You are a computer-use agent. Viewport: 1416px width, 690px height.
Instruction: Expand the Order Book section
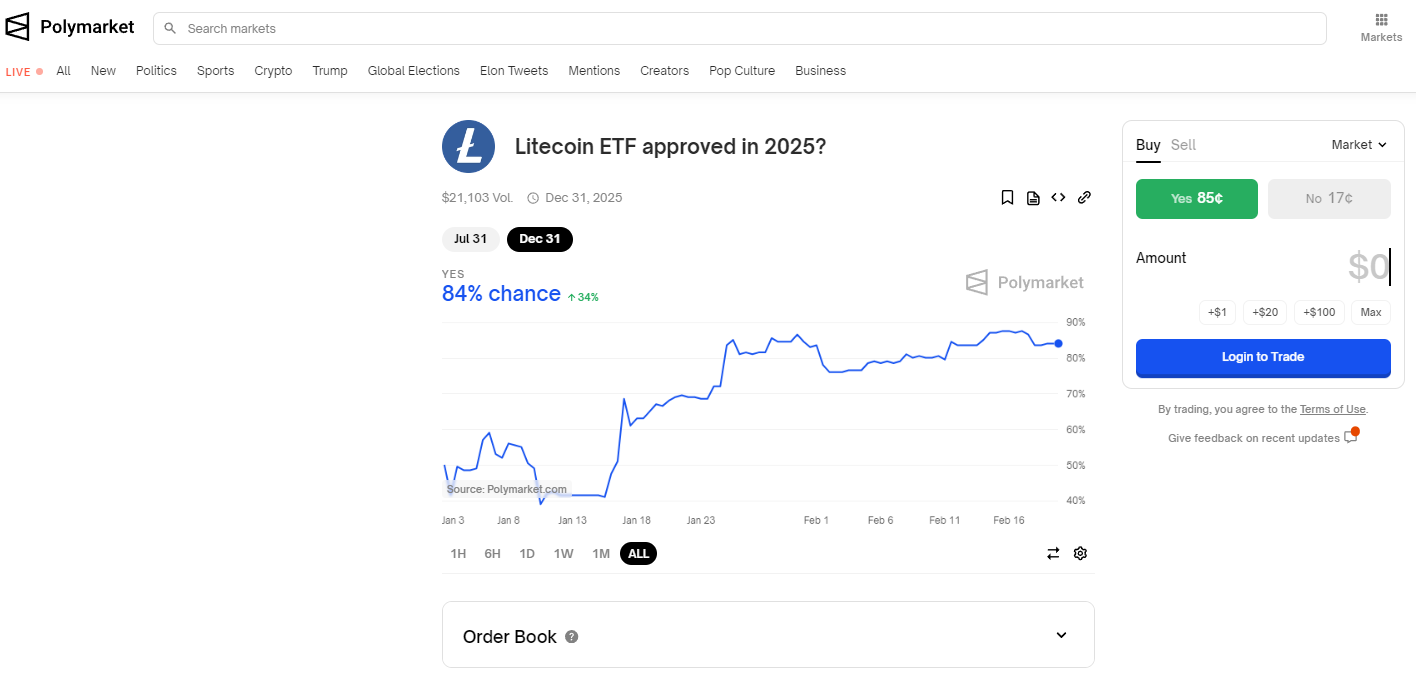click(x=1061, y=635)
